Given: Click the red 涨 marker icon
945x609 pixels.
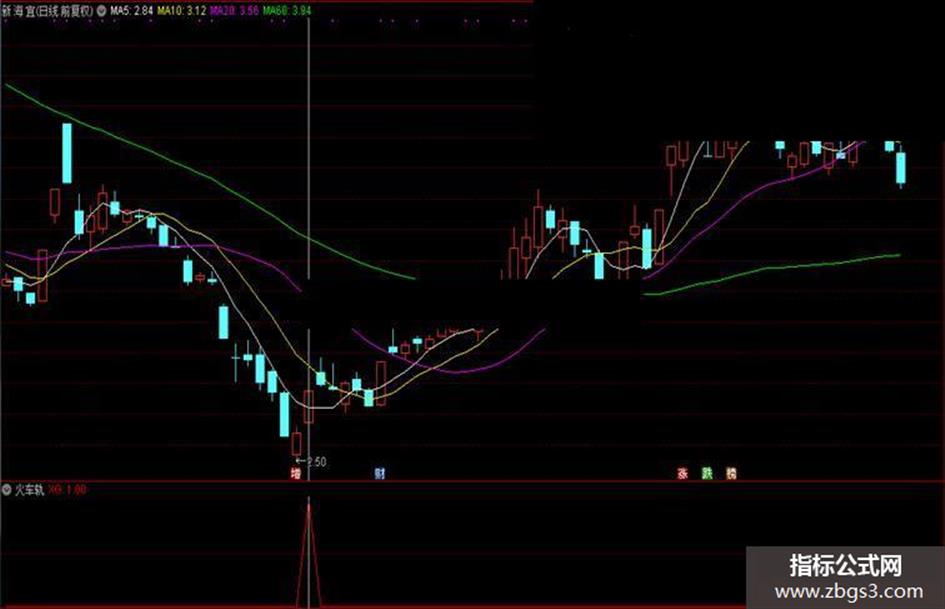Looking at the screenshot, I should point(682,473).
